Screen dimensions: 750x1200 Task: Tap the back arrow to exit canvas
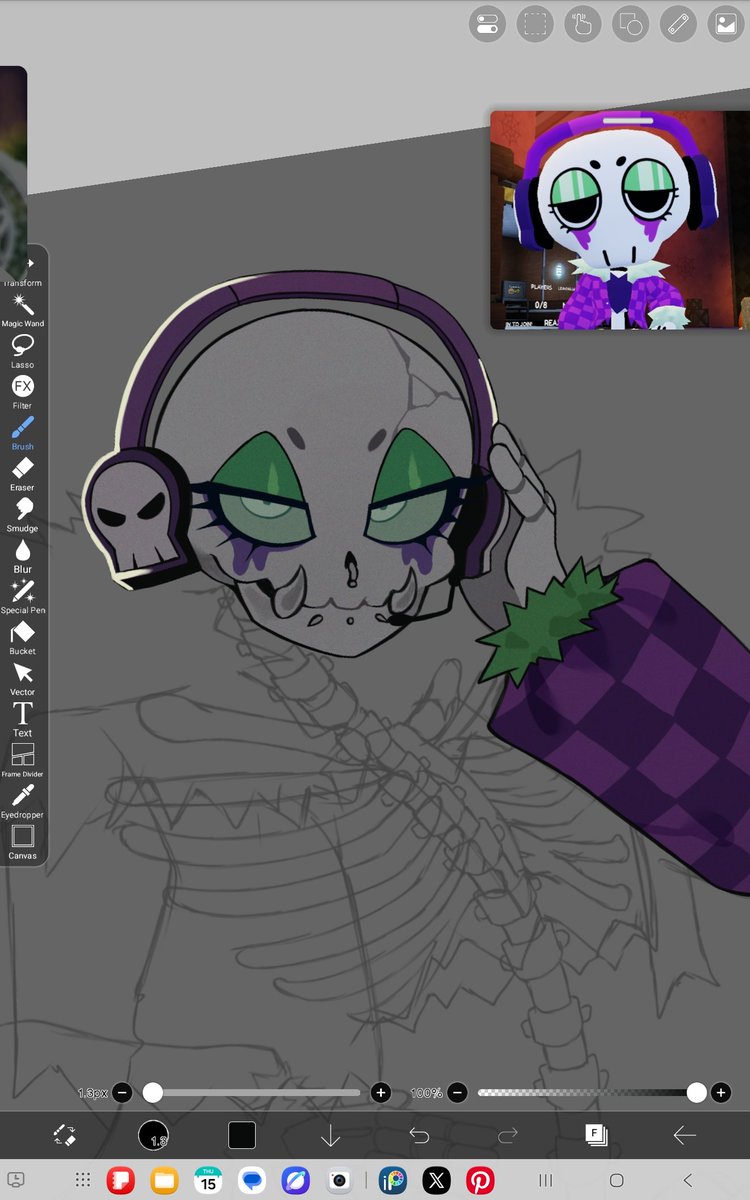pos(685,1135)
